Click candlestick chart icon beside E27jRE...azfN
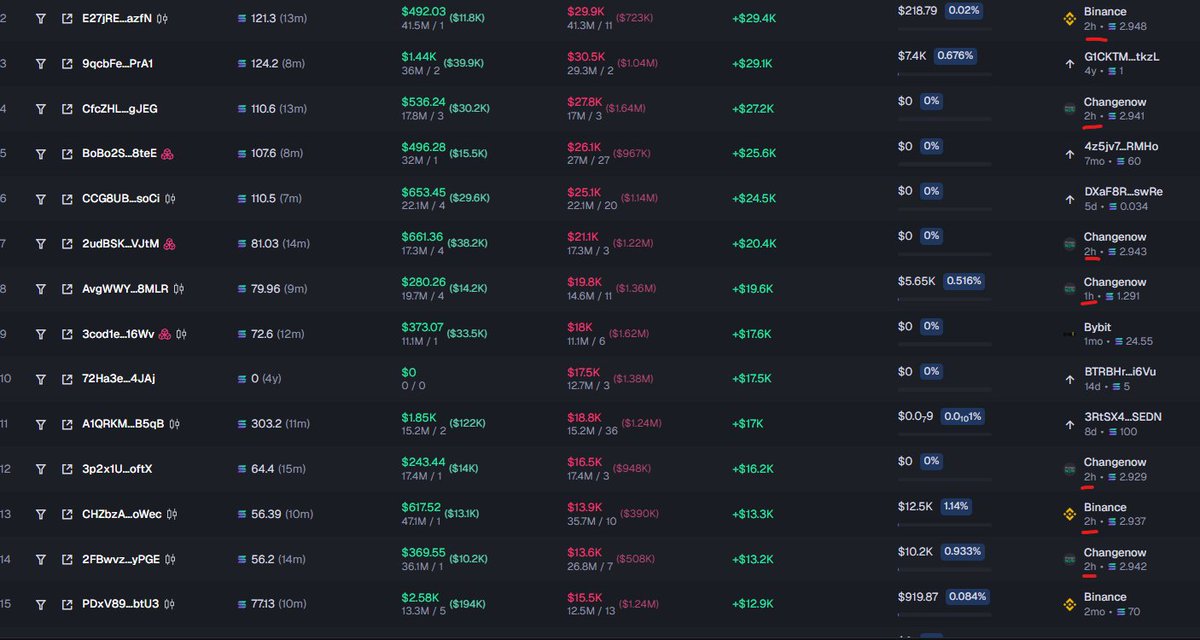1200x640 pixels. [x=162, y=18]
